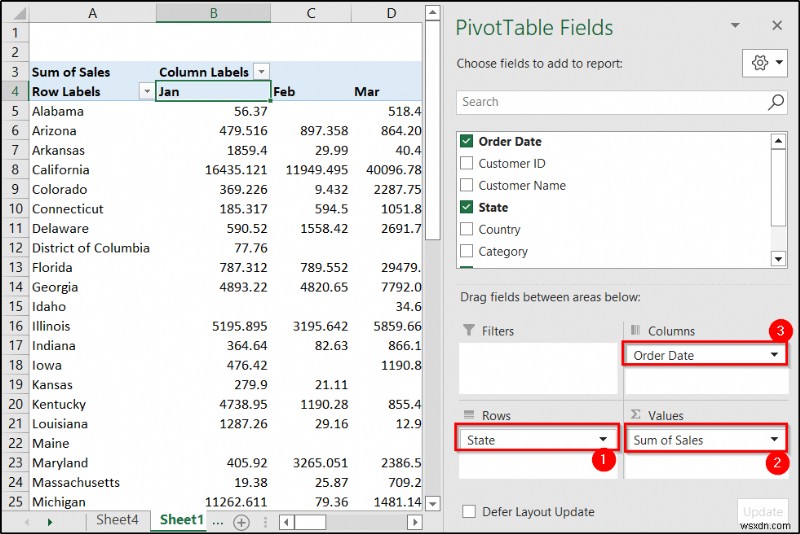Open the Sum of Sales field dropdown

(775, 440)
